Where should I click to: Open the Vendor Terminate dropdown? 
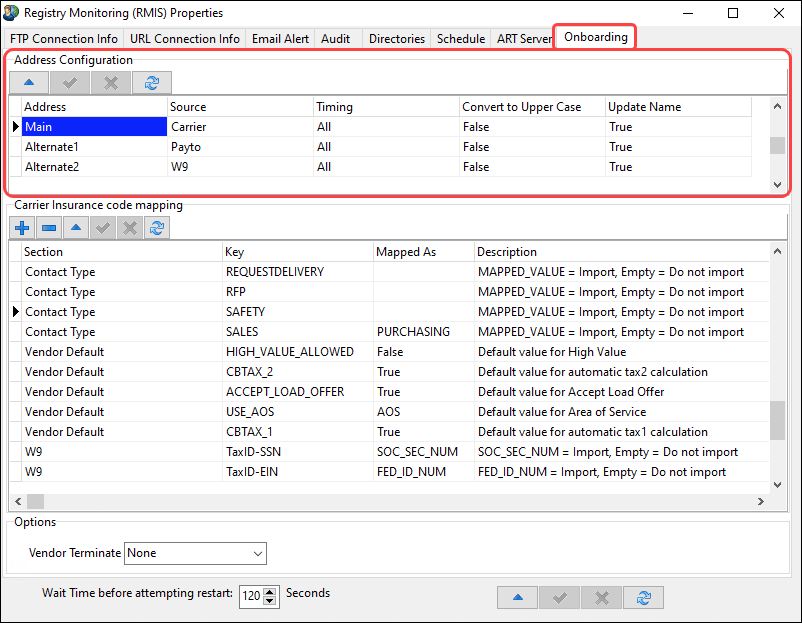pyautogui.click(x=258, y=553)
